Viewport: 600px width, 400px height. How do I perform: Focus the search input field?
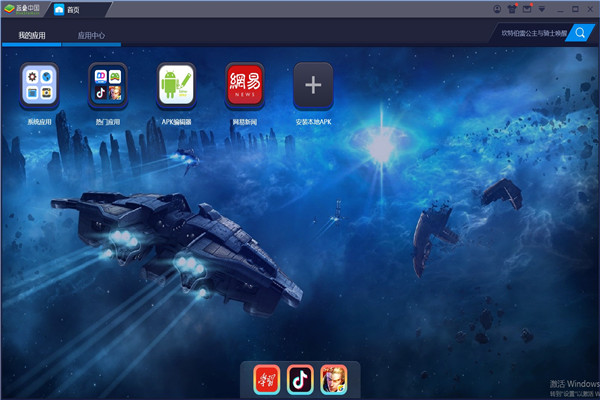(532, 33)
